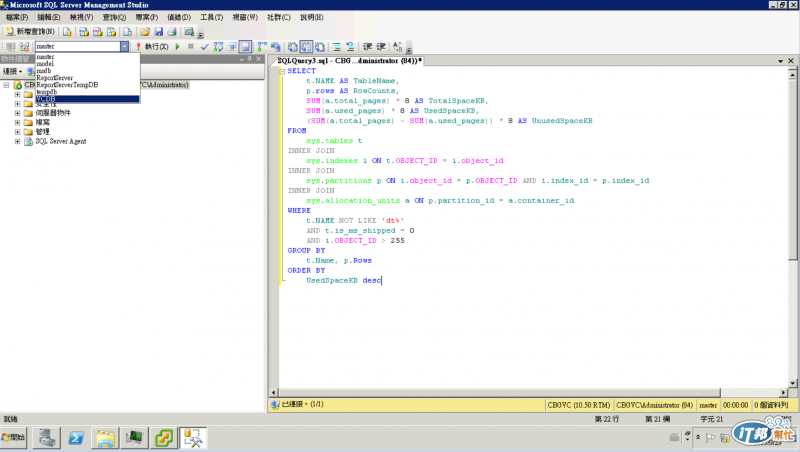Expand the 伺服器物件 folder node

click(17, 113)
